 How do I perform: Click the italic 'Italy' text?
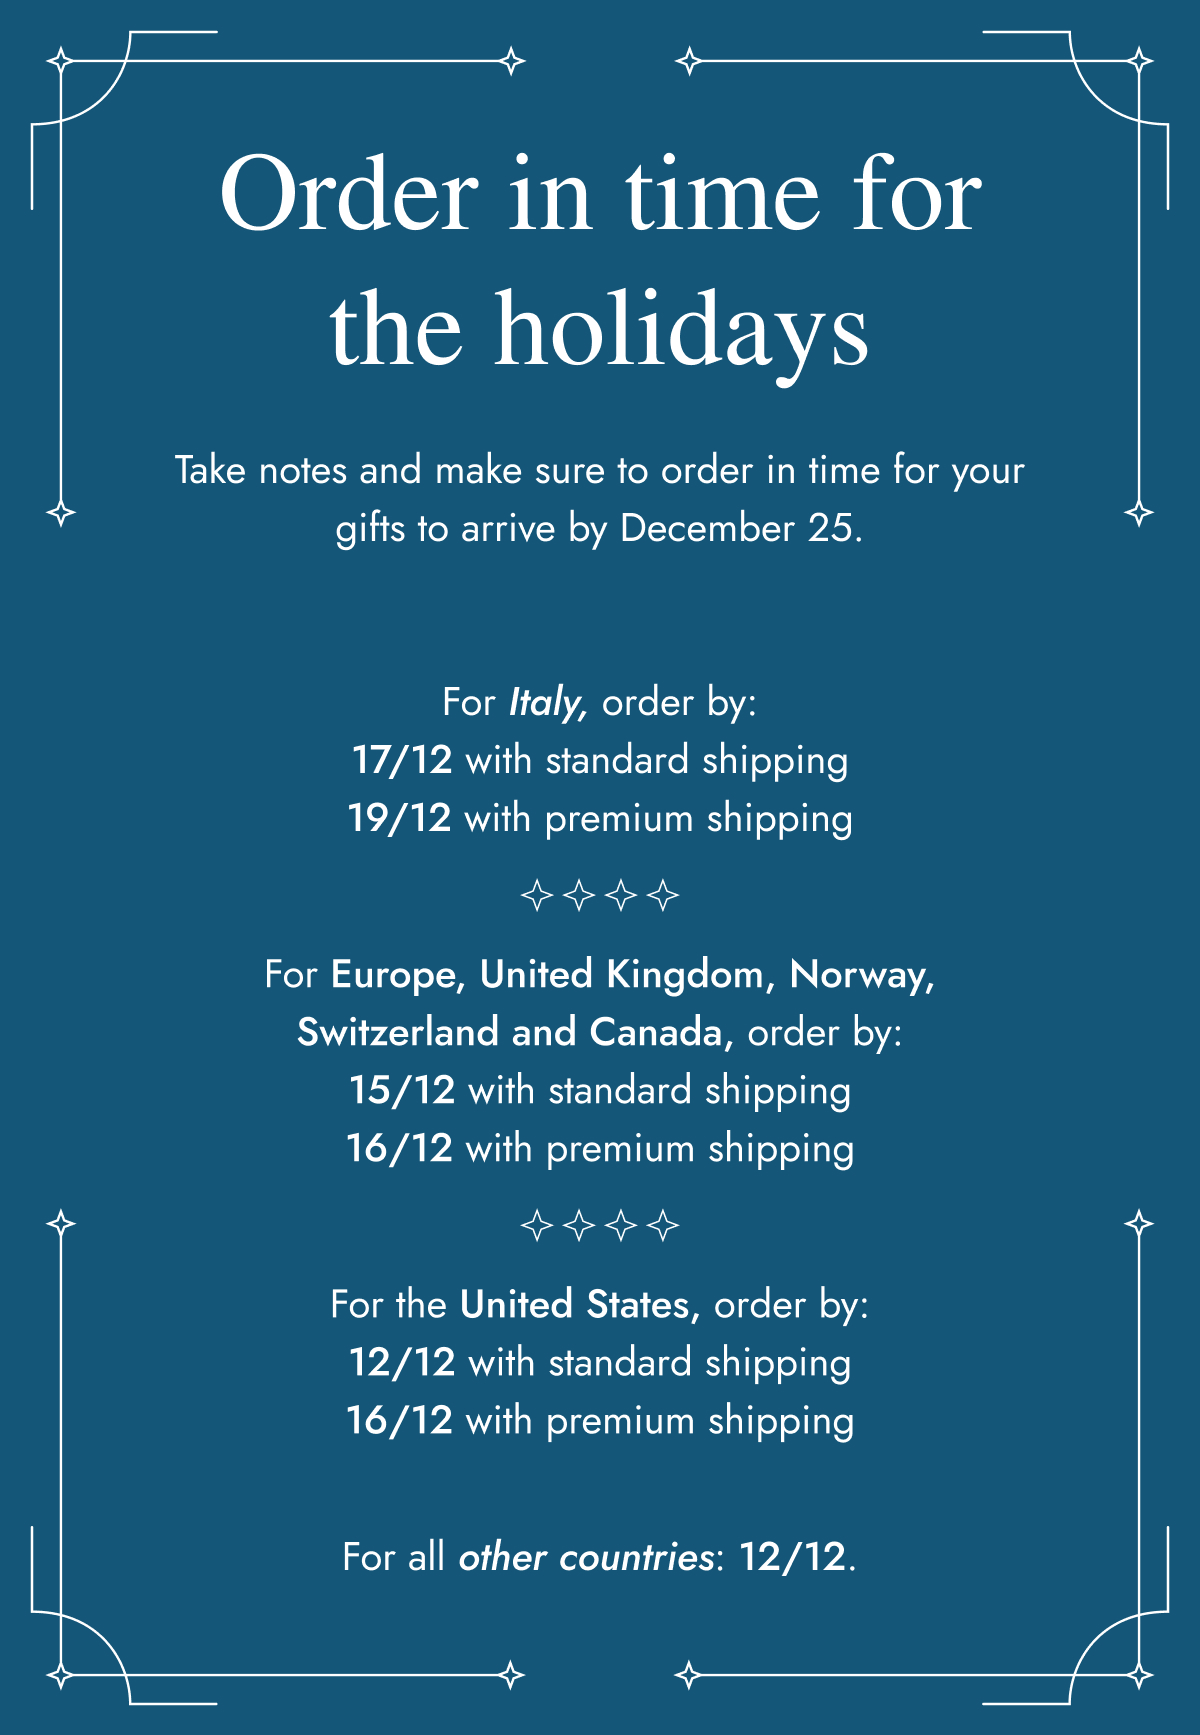pos(548,703)
